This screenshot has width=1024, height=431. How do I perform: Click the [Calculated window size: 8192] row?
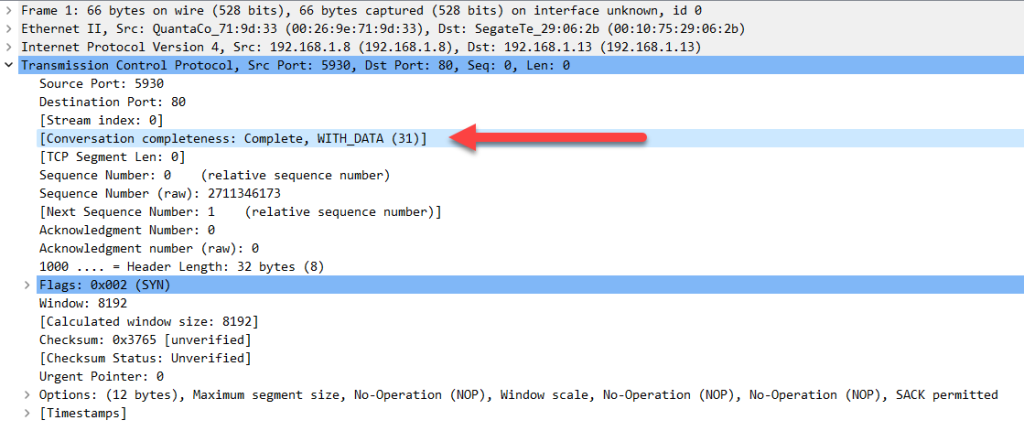click(149, 322)
